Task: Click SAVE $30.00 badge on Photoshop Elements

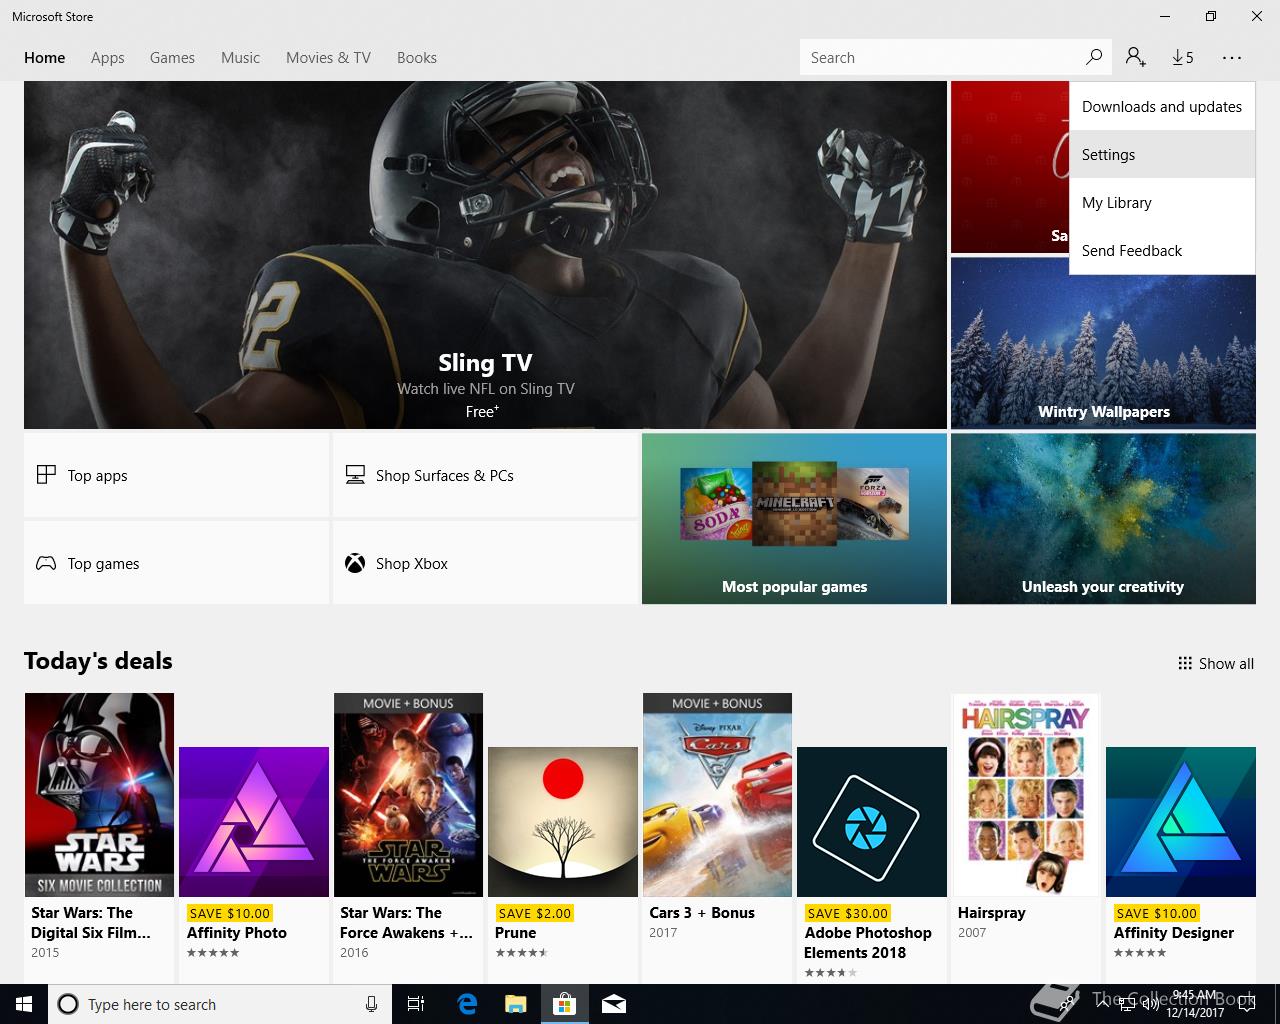Action: tap(847, 913)
